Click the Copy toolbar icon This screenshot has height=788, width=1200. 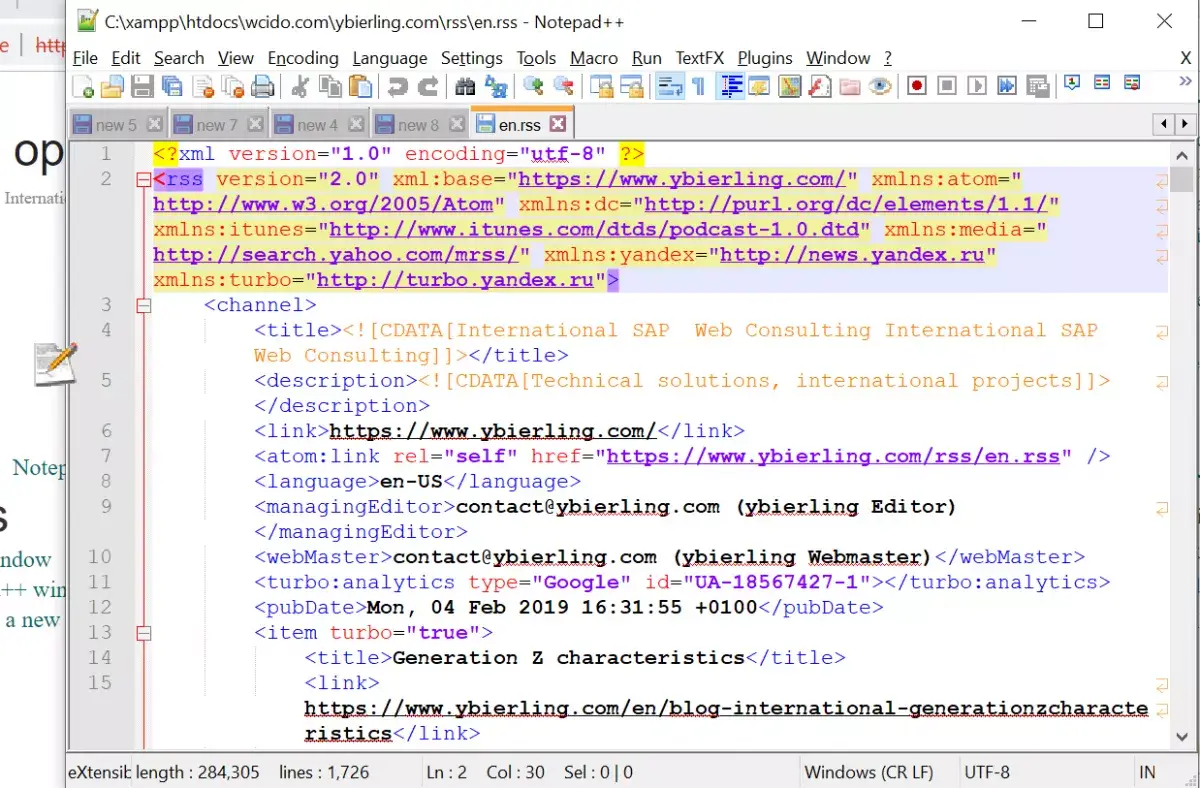point(329,87)
